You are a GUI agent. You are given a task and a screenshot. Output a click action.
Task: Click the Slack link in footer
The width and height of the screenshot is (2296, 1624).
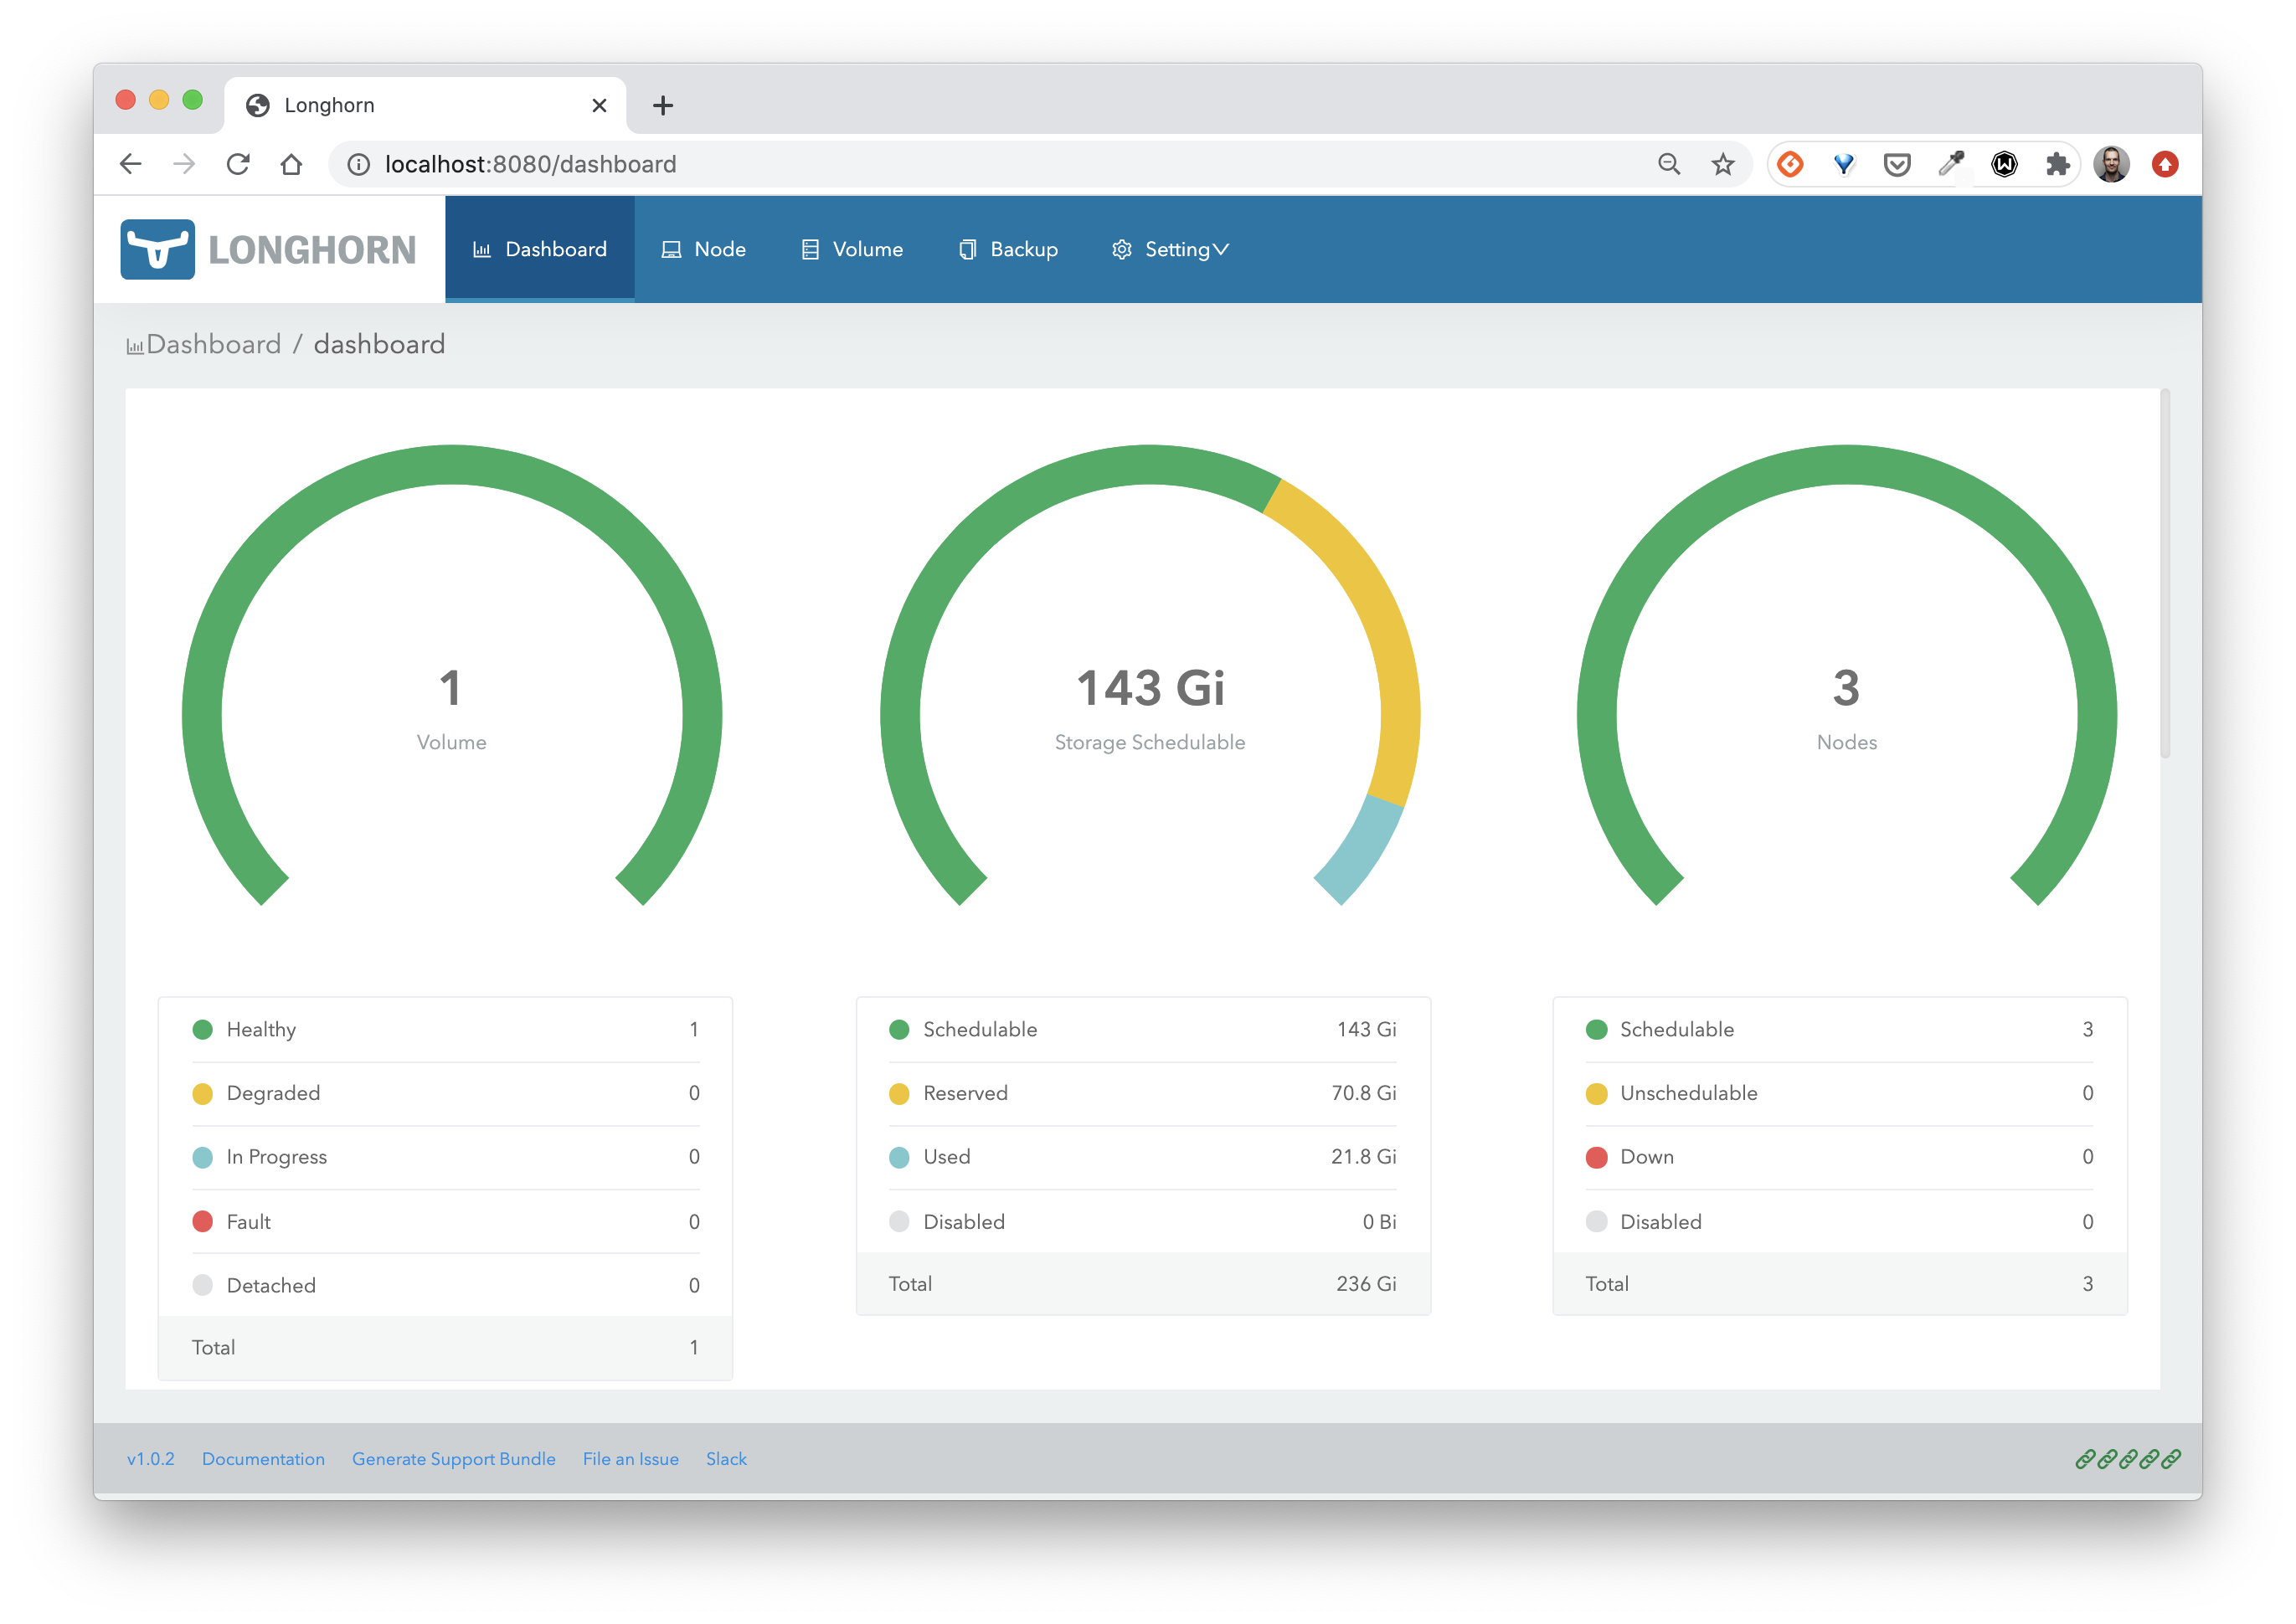[x=728, y=1459]
